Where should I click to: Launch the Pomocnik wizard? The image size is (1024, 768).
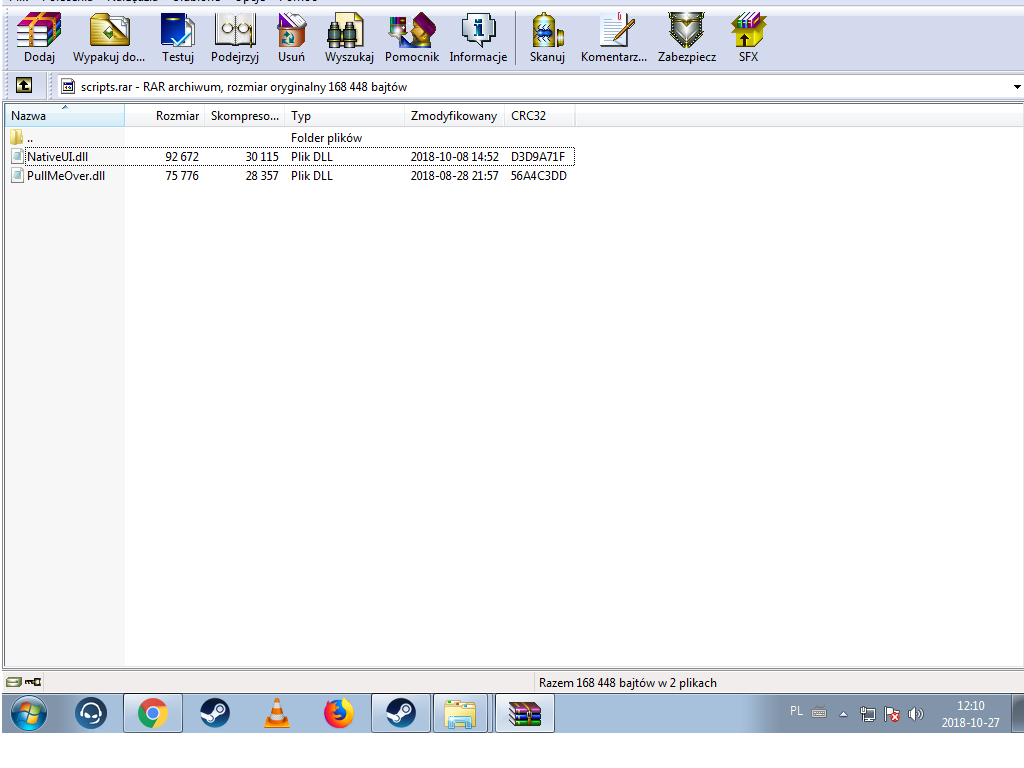411,38
